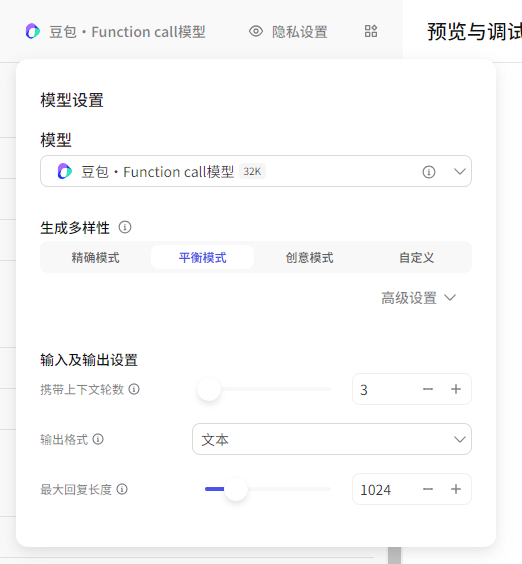The width and height of the screenshot is (522, 564).
Task: Open the four-squares grid icon in the header
Action: (371, 31)
